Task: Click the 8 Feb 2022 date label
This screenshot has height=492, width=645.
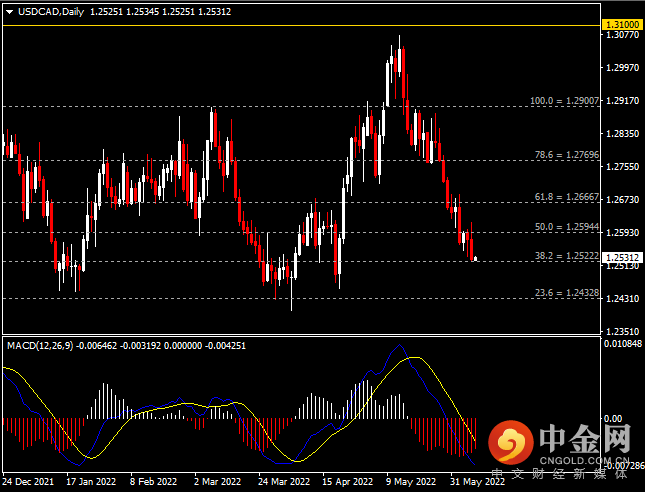Action: click(x=153, y=481)
